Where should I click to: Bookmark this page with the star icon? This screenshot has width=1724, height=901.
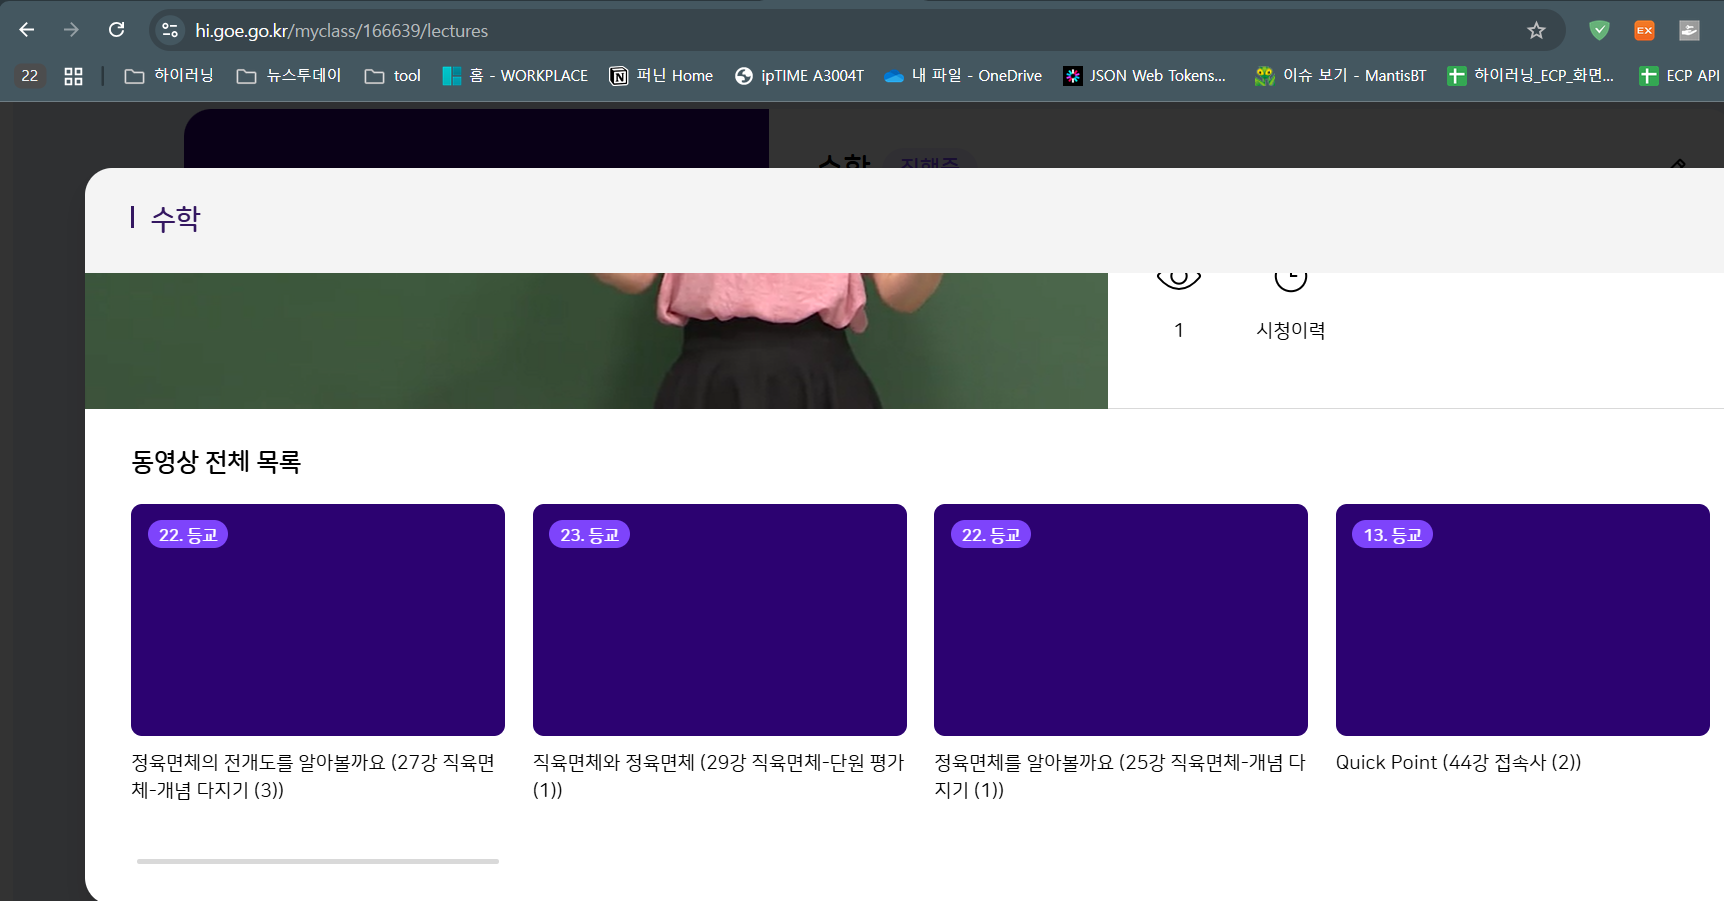pyautogui.click(x=1536, y=31)
